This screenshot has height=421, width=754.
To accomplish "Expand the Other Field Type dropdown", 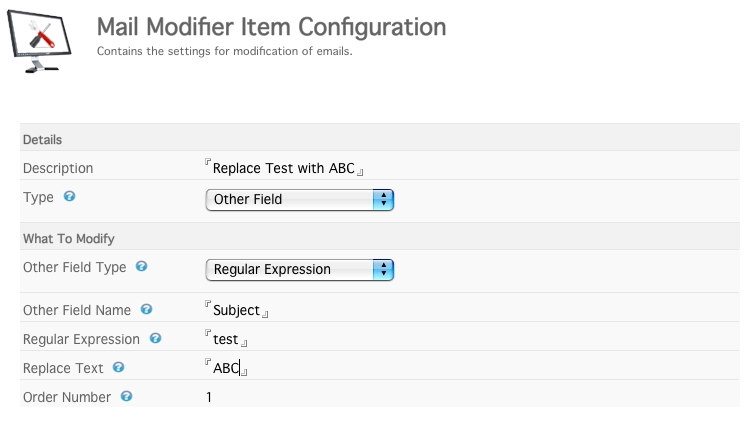I will [300, 270].
